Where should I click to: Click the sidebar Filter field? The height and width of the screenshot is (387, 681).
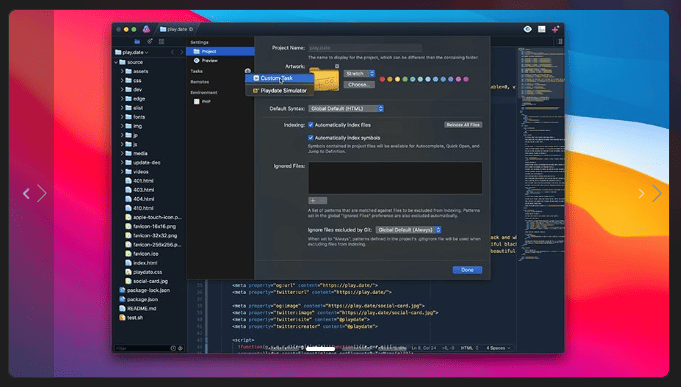point(142,348)
